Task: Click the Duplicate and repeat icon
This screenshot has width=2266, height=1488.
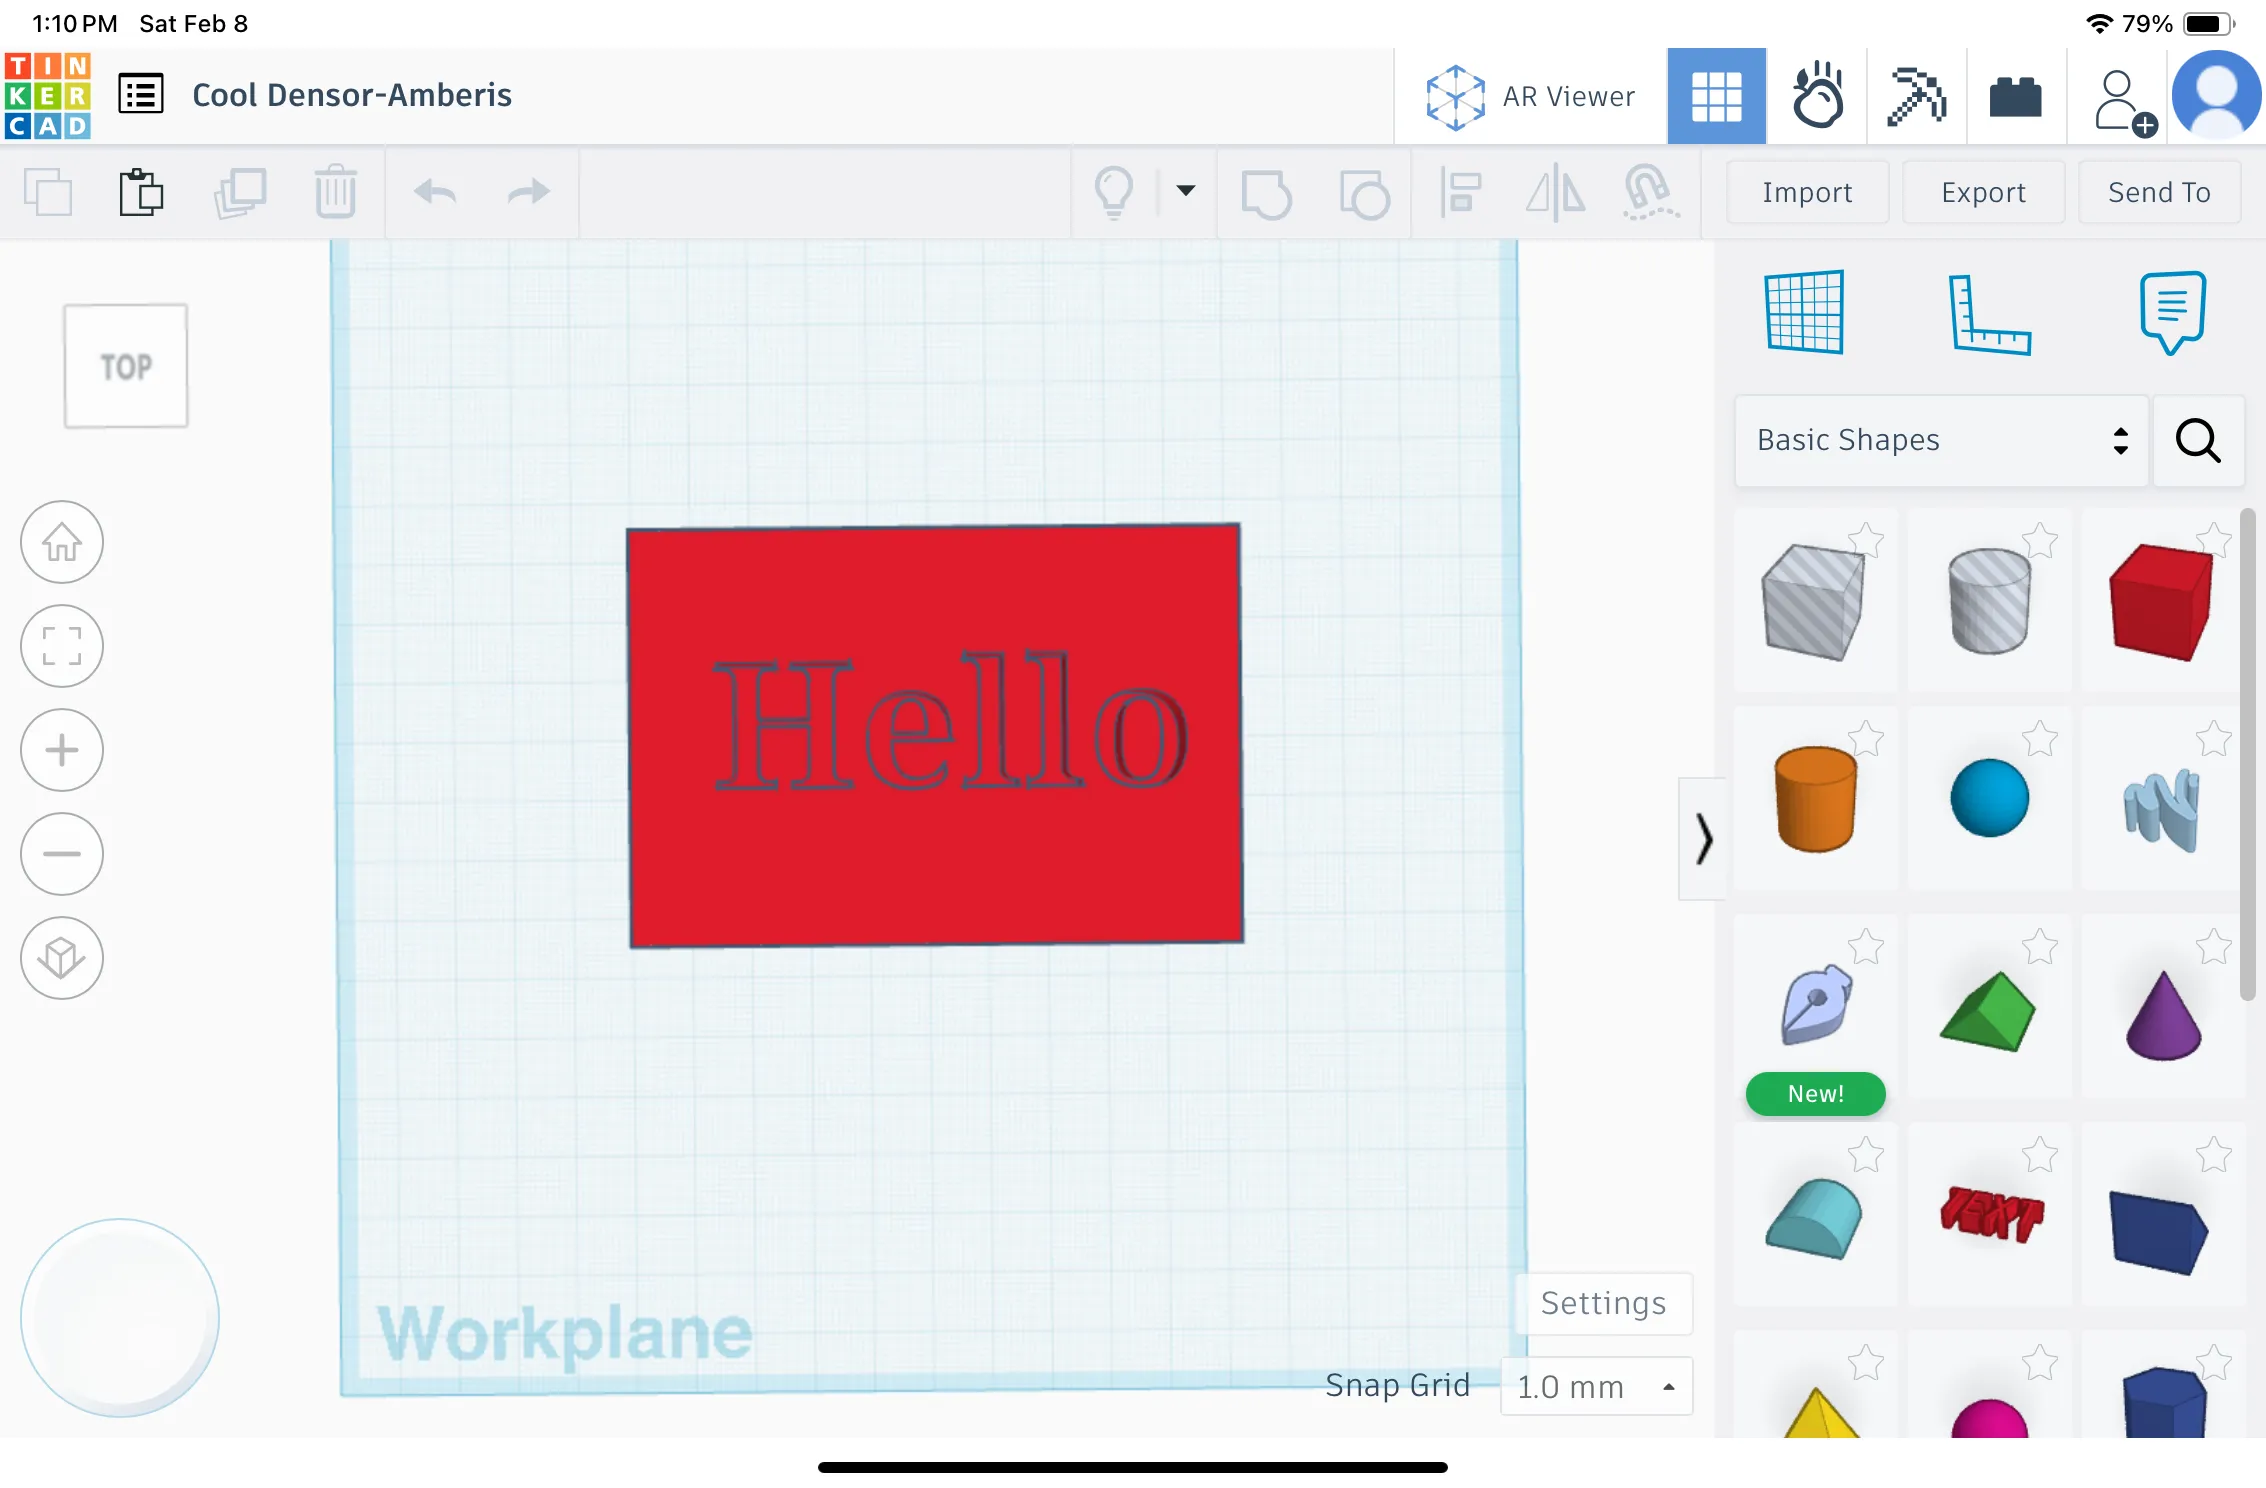Action: 240,192
